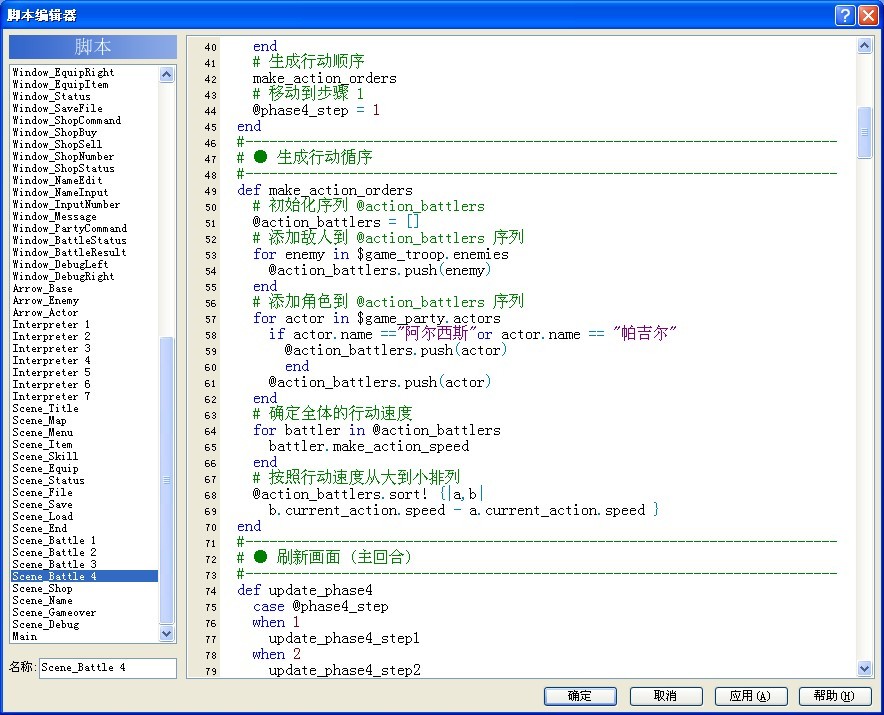Click the 帮助 (H) help button
This screenshot has height=715, width=884.
click(x=835, y=696)
